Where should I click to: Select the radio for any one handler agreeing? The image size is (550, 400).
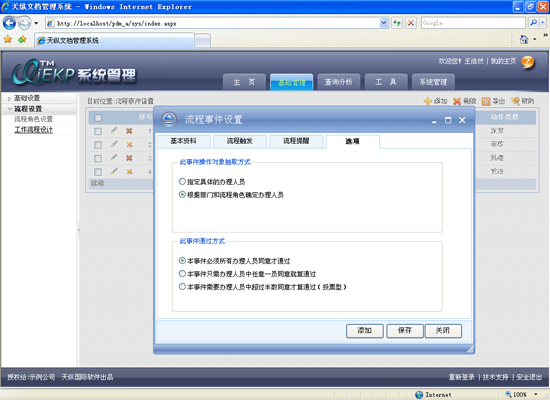182,273
